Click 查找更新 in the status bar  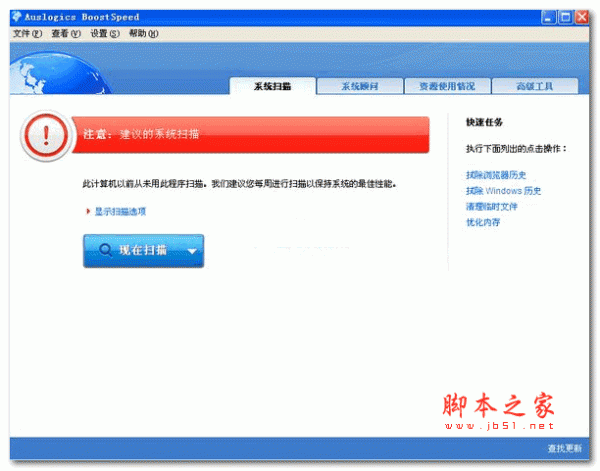(x=565, y=448)
